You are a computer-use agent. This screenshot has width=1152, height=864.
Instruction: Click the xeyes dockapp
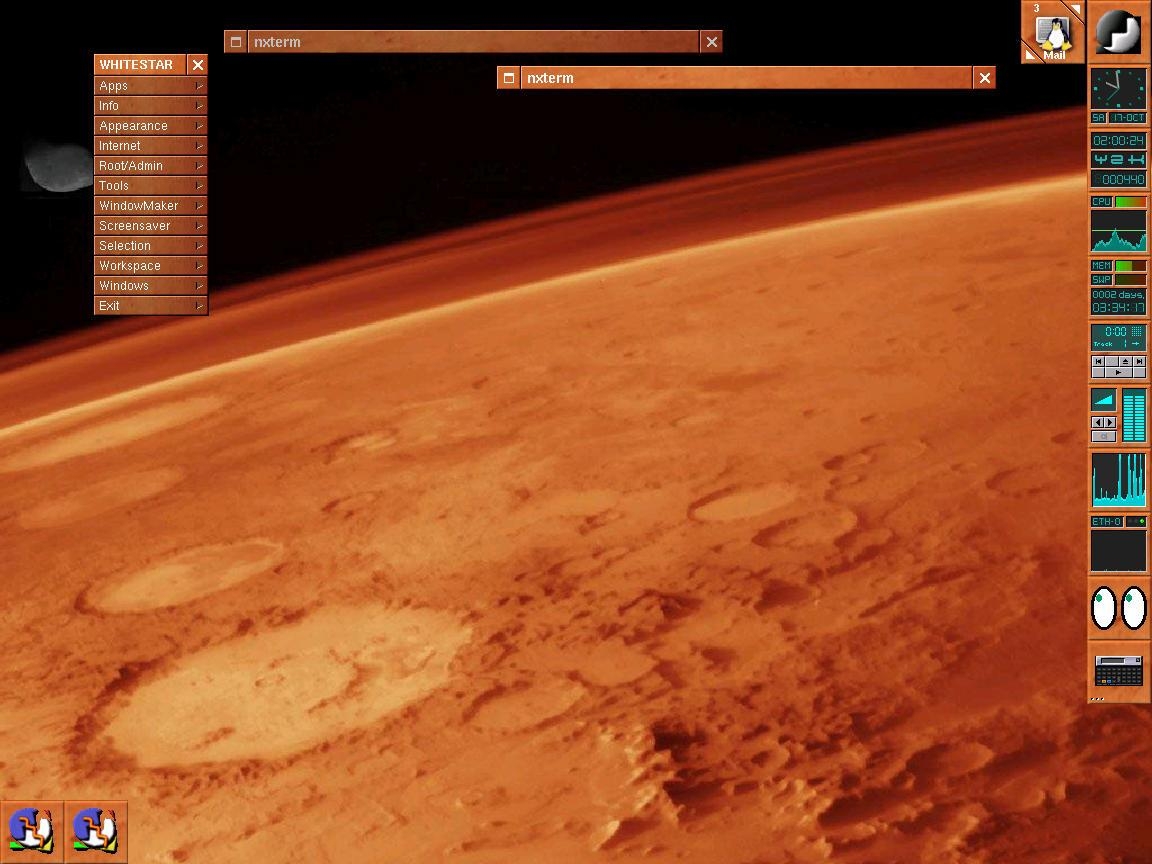point(1118,608)
